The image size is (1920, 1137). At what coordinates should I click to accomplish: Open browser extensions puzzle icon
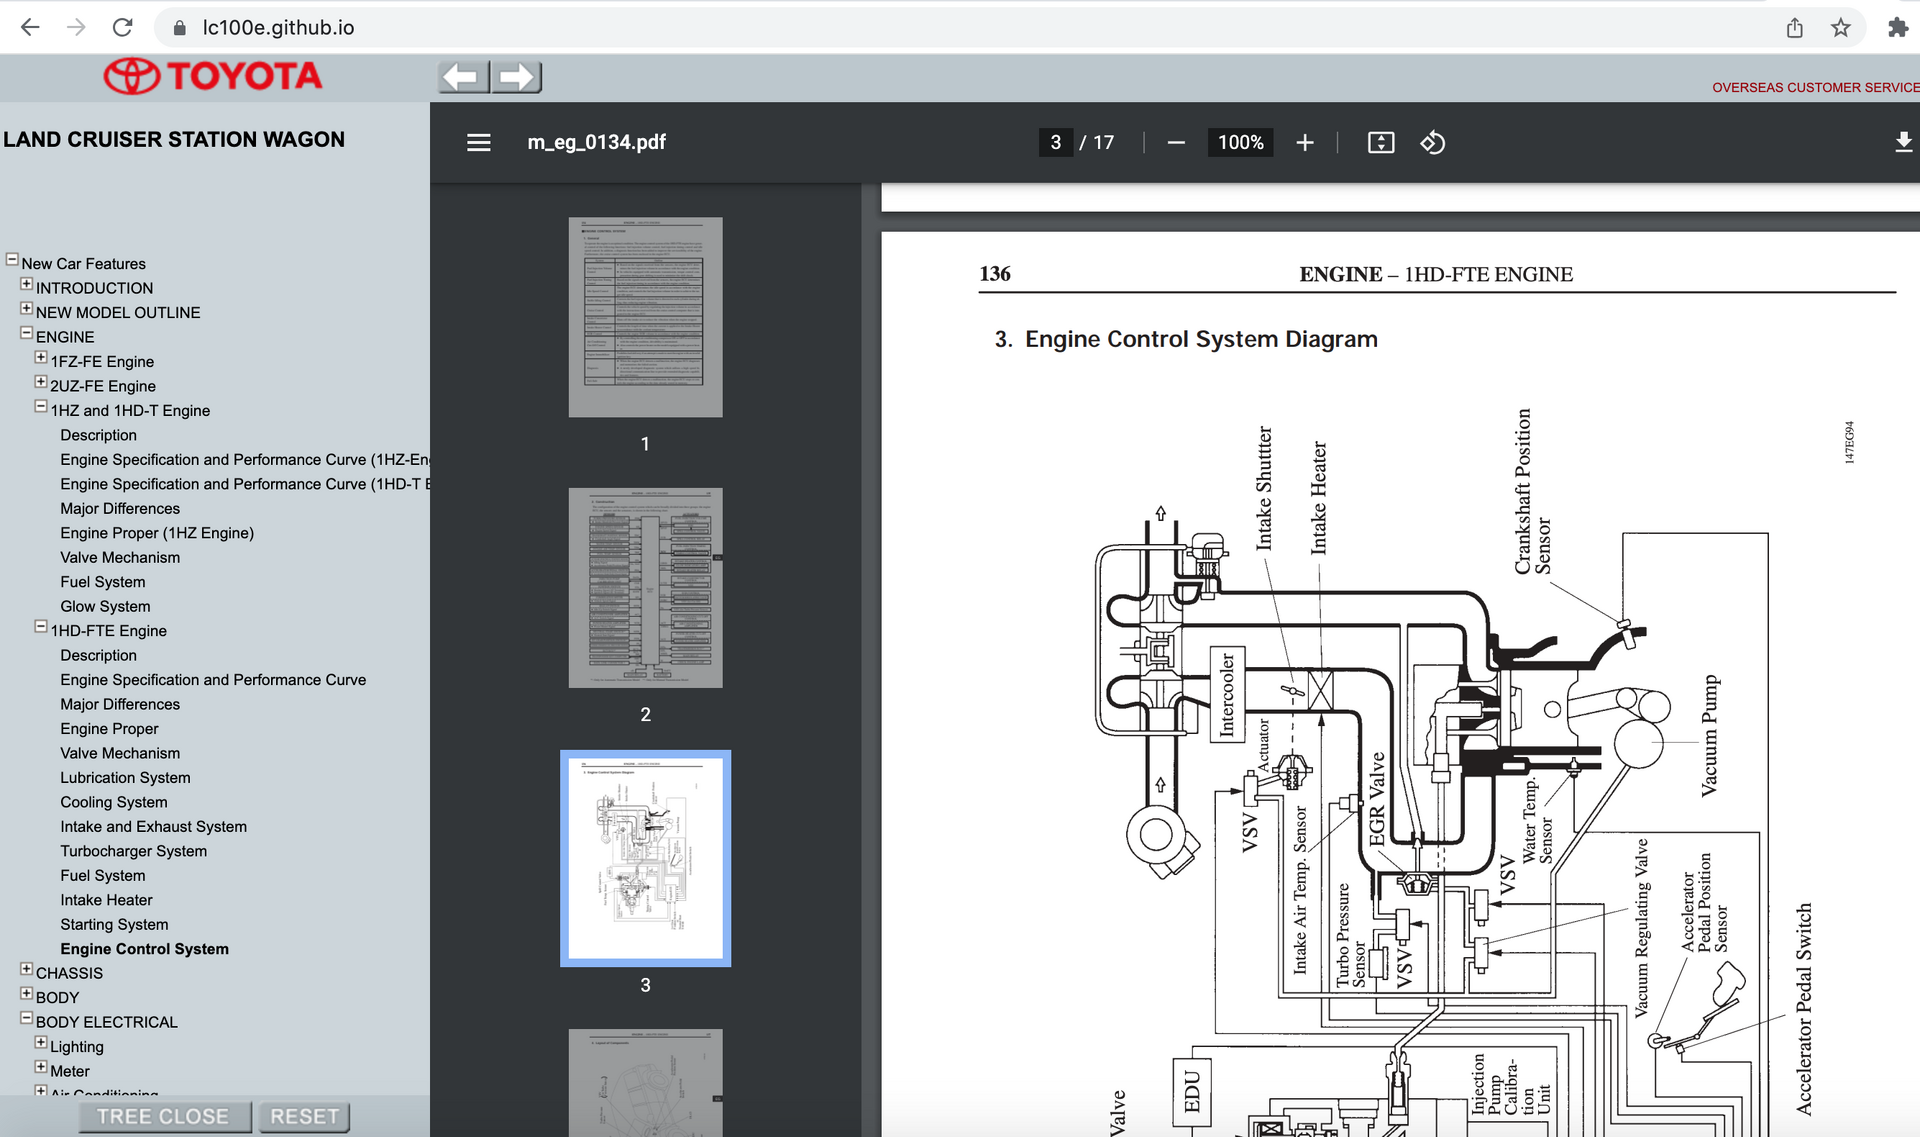tap(1897, 27)
